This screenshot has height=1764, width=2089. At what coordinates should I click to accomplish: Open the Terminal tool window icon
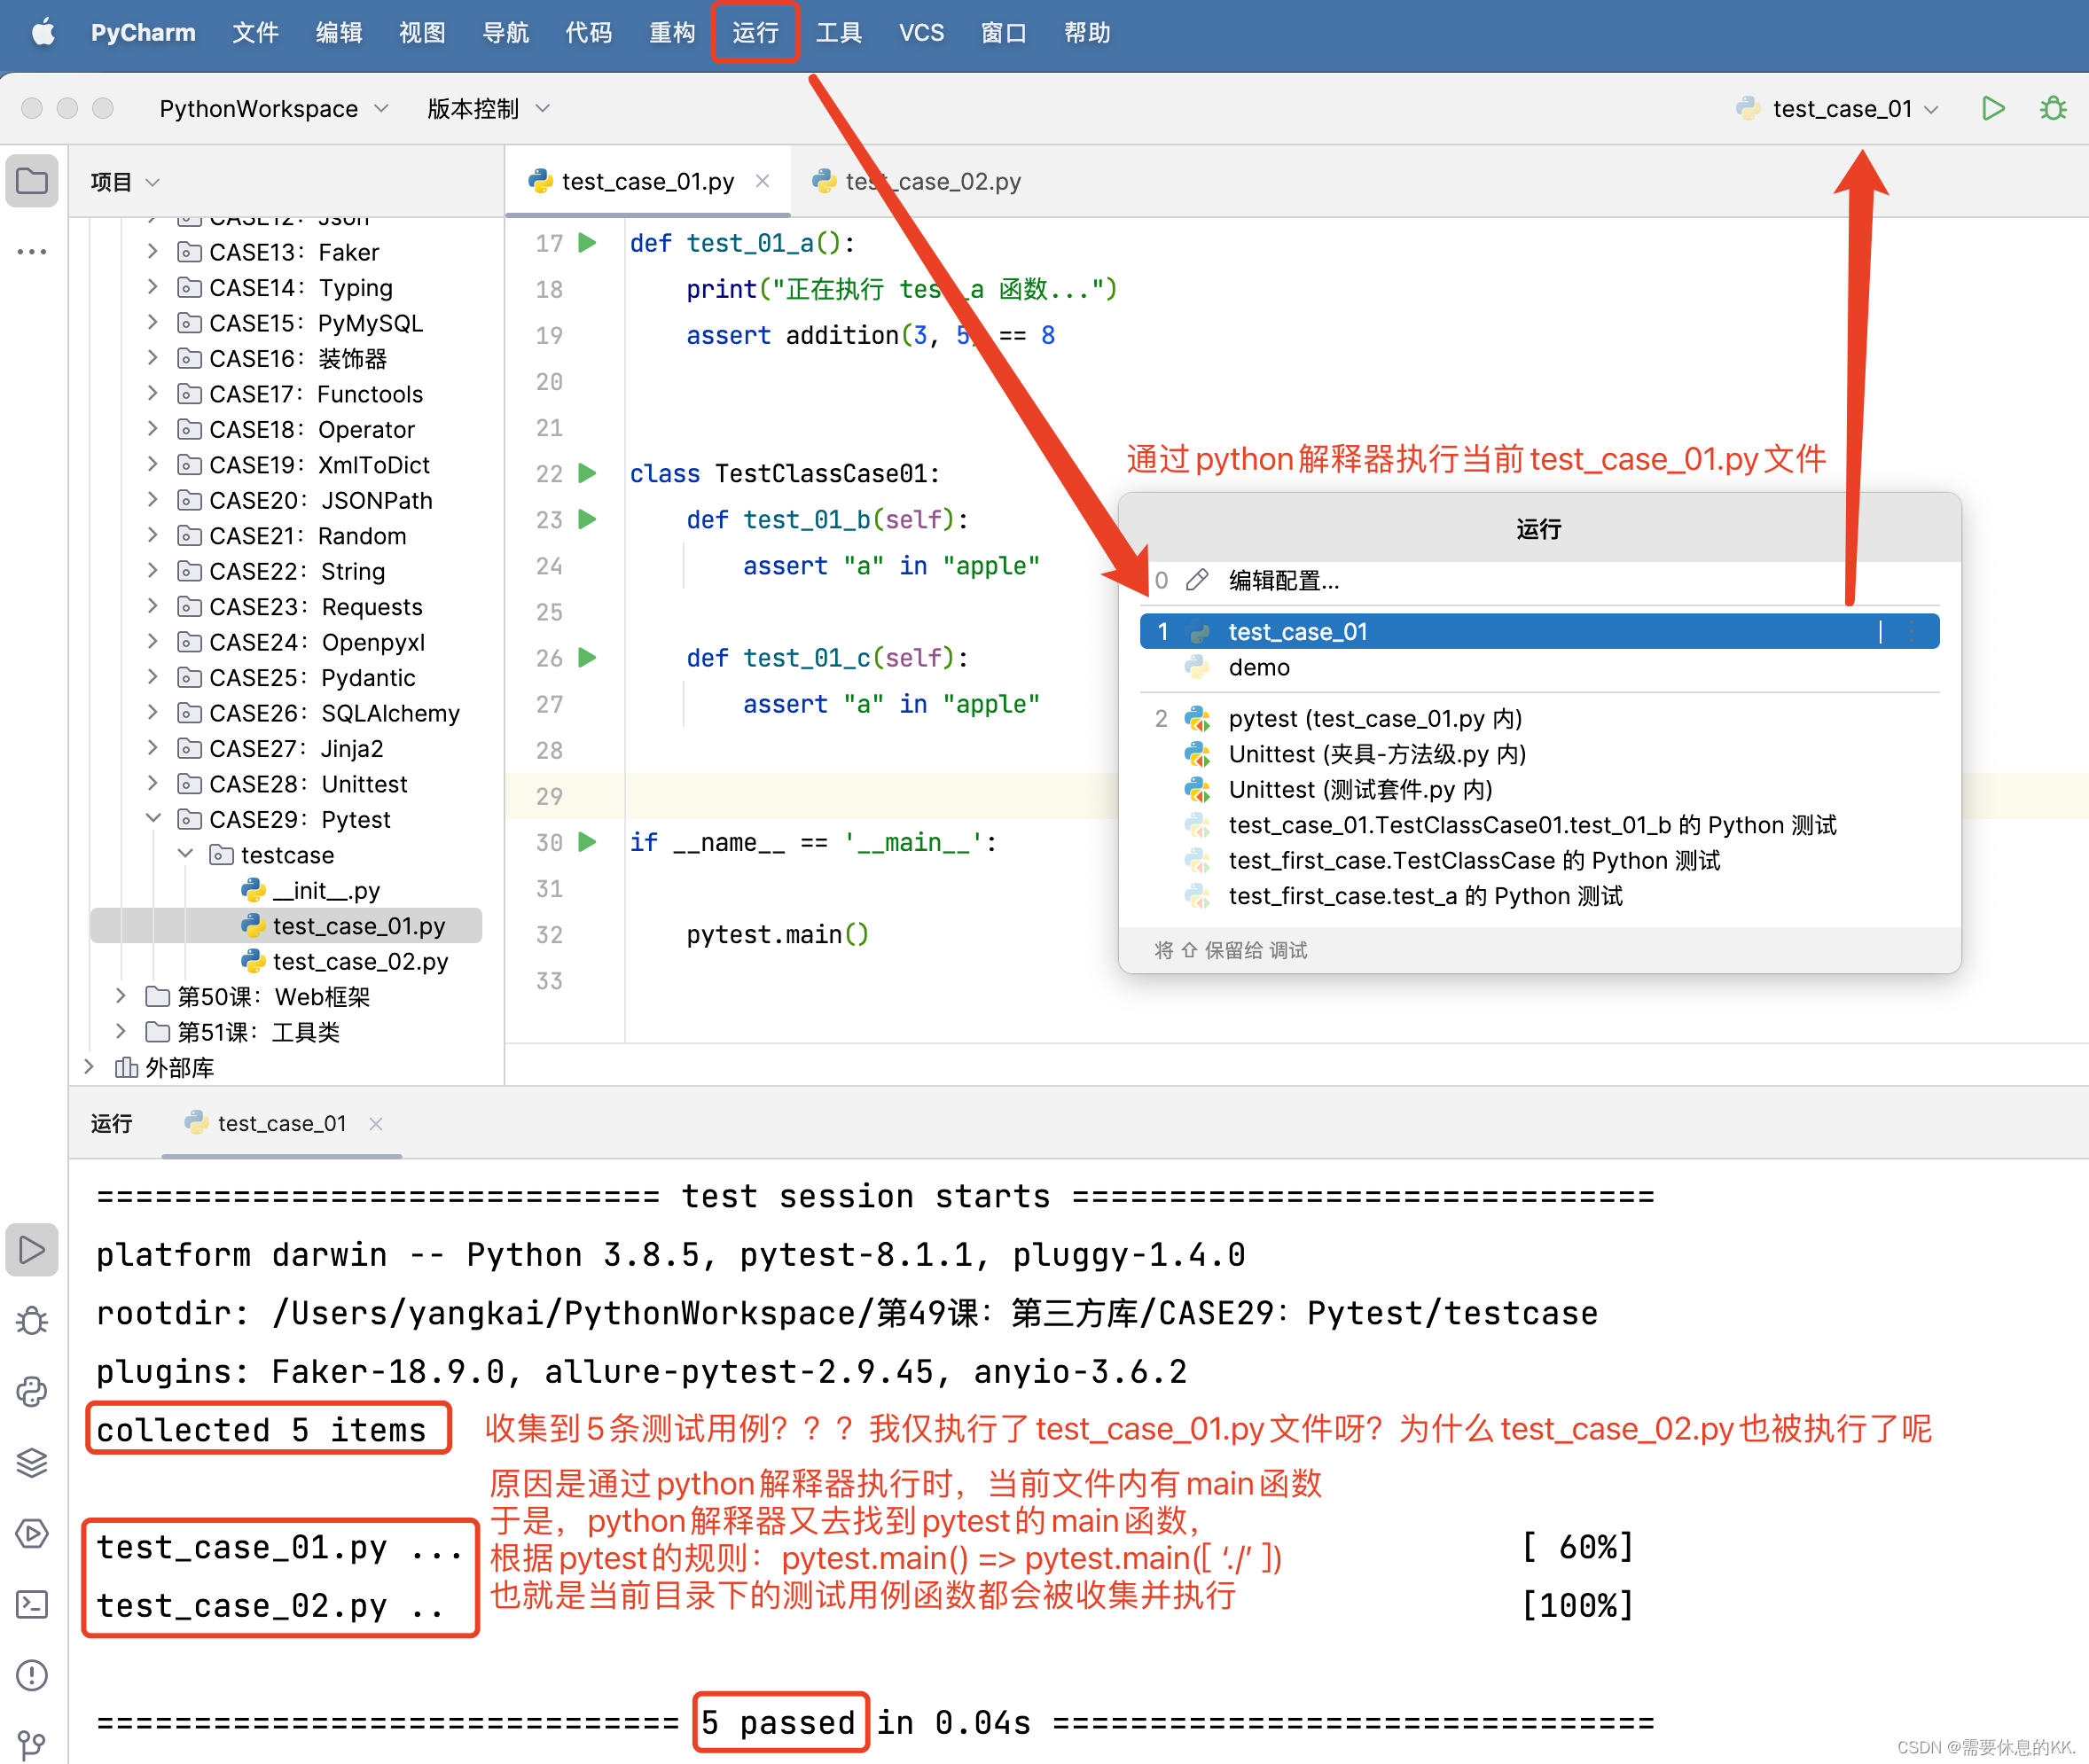click(32, 1604)
